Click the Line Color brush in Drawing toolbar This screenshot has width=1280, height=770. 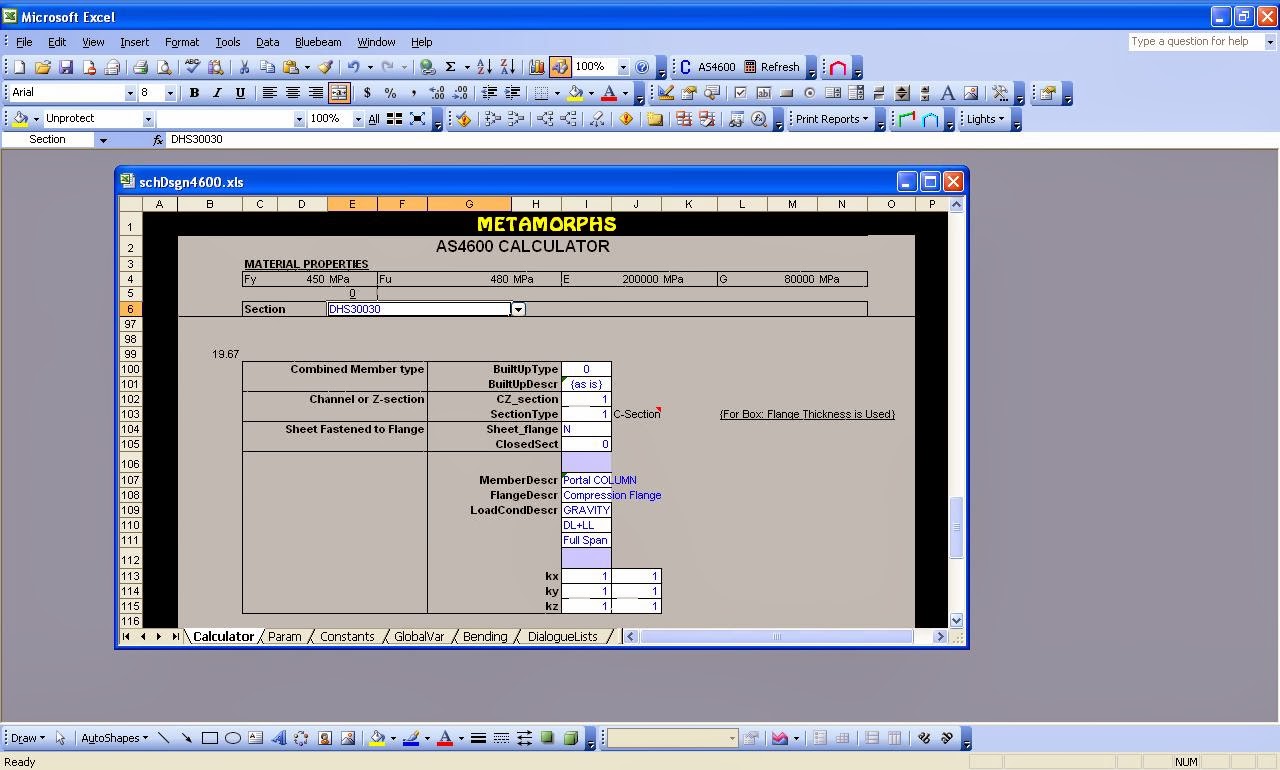coord(411,738)
